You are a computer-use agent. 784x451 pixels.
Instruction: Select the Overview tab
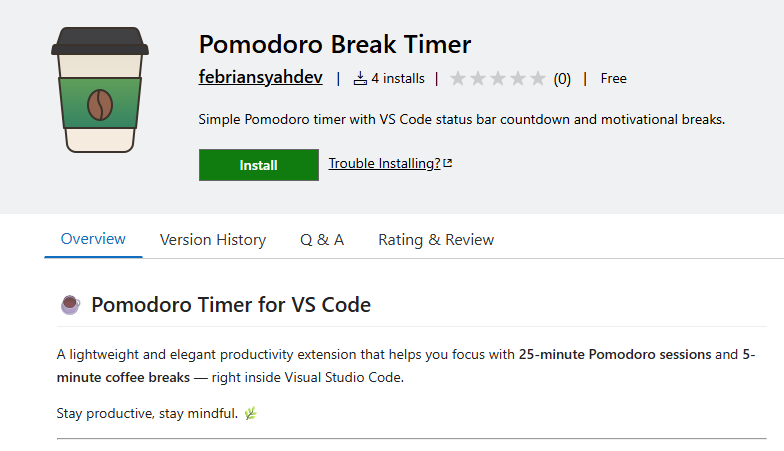pyautogui.click(x=93, y=239)
